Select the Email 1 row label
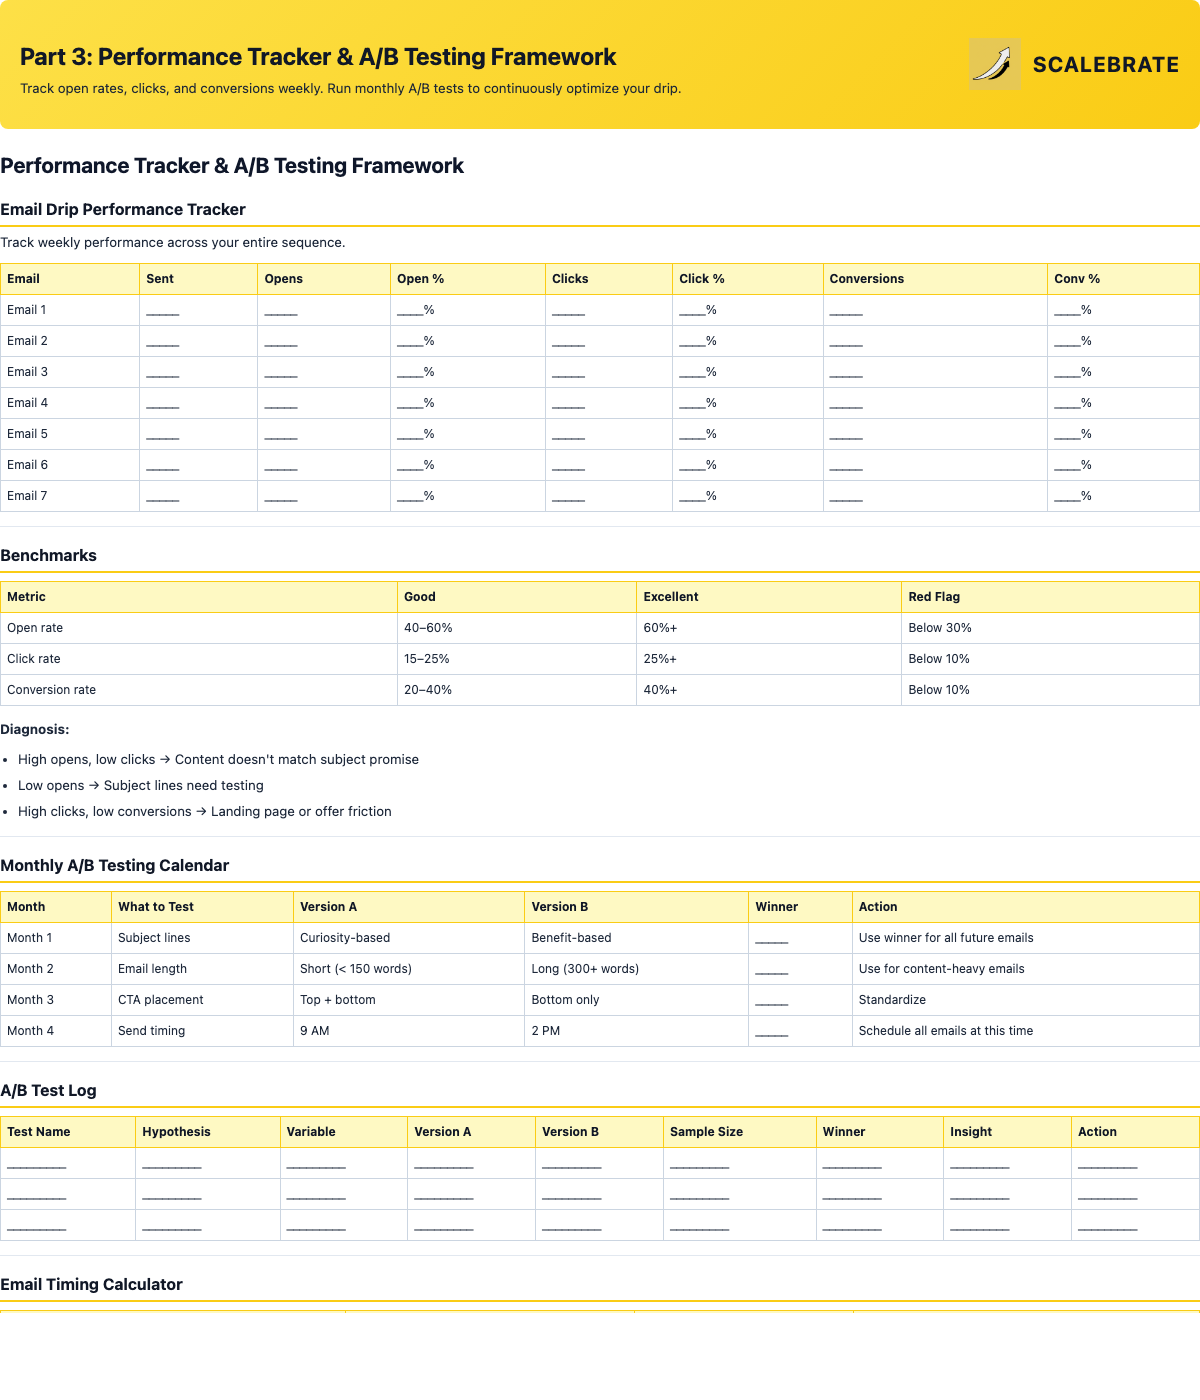This screenshot has width=1200, height=1400. pos(27,310)
